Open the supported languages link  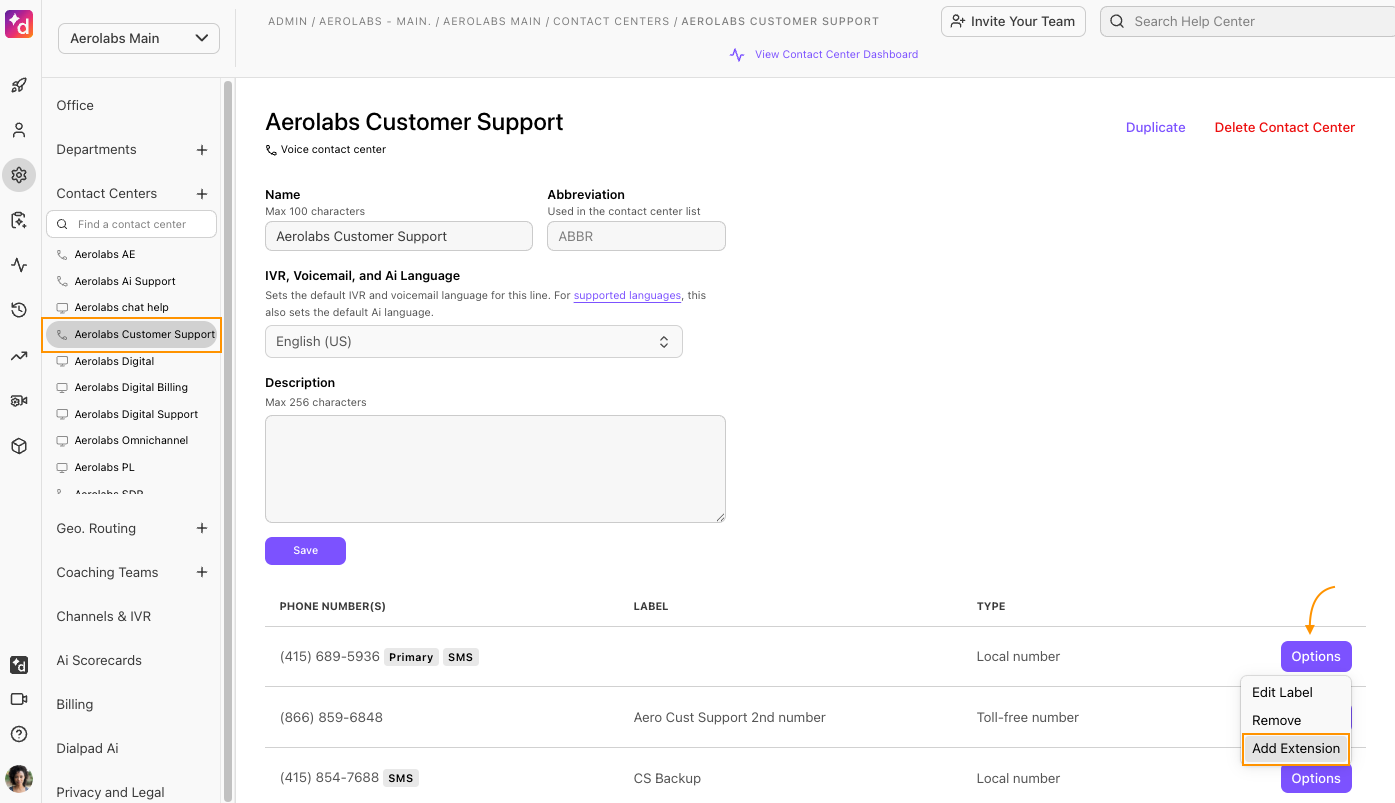pyautogui.click(x=627, y=296)
